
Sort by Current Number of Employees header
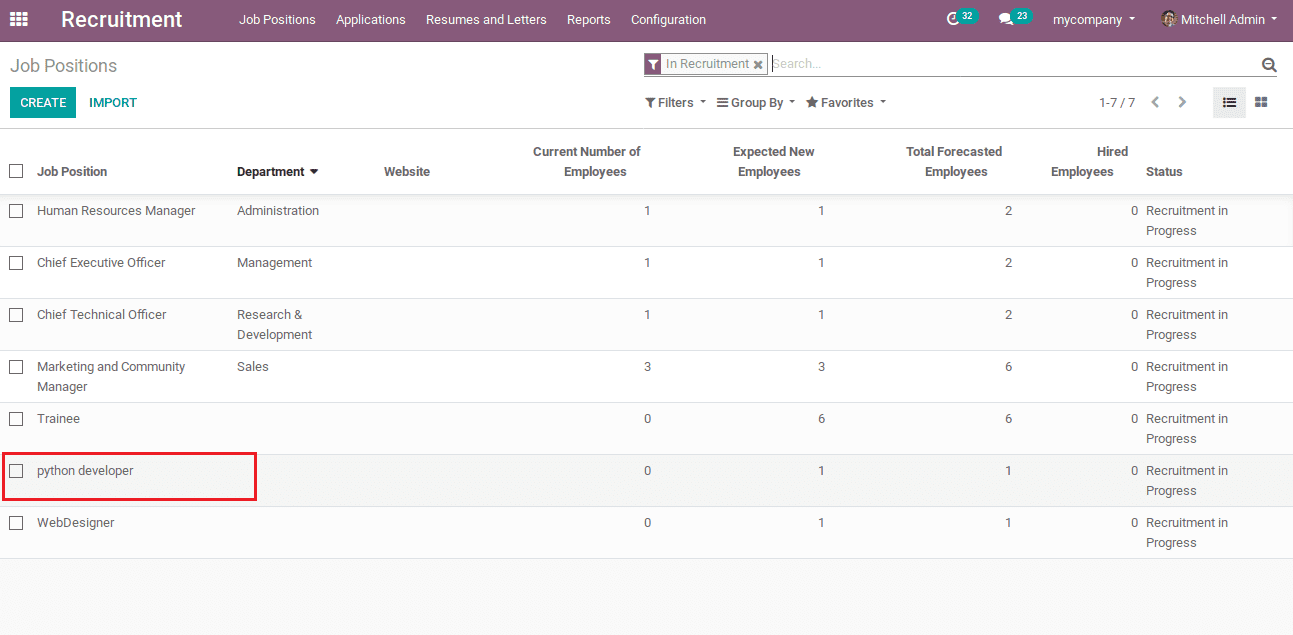pos(586,162)
